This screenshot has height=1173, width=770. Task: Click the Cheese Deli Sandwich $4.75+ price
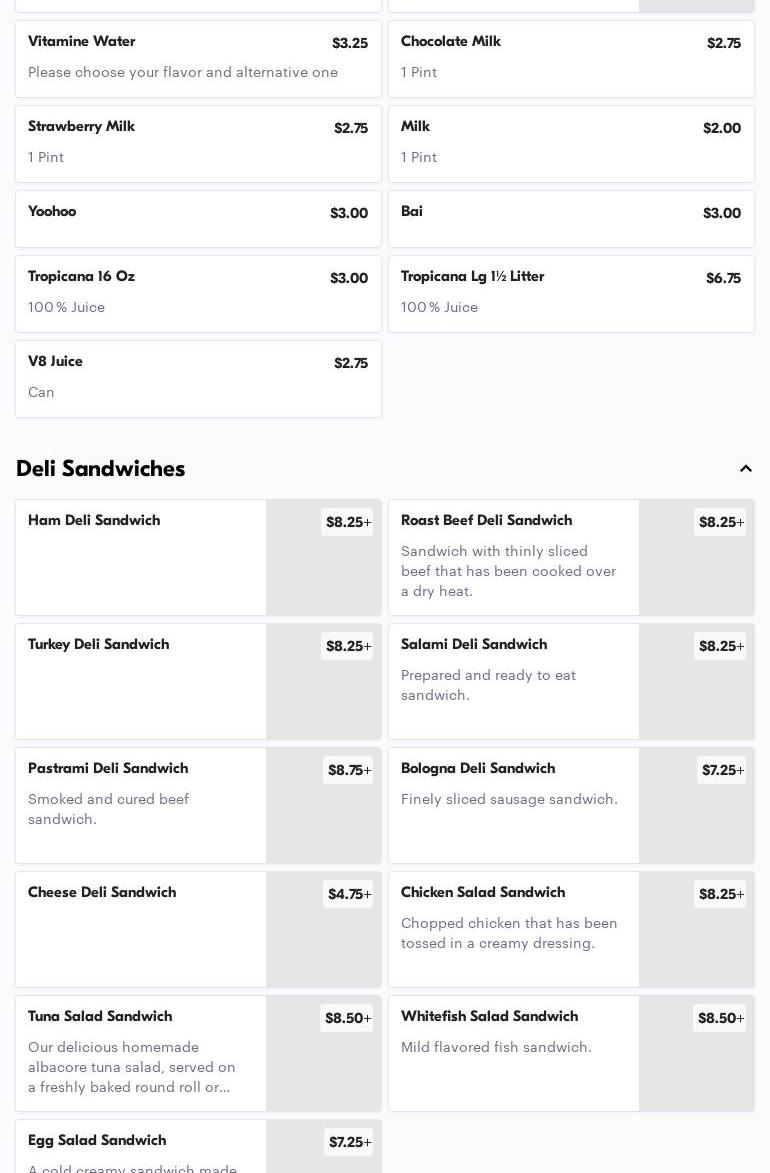click(349, 894)
